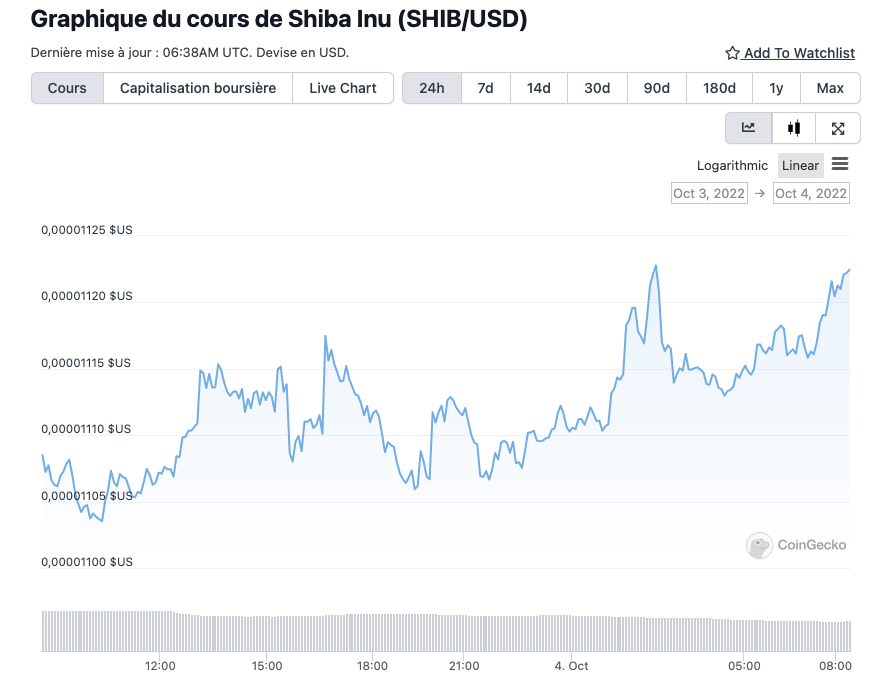
Task: Enable the Logarithmic scale
Action: (732, 166)
